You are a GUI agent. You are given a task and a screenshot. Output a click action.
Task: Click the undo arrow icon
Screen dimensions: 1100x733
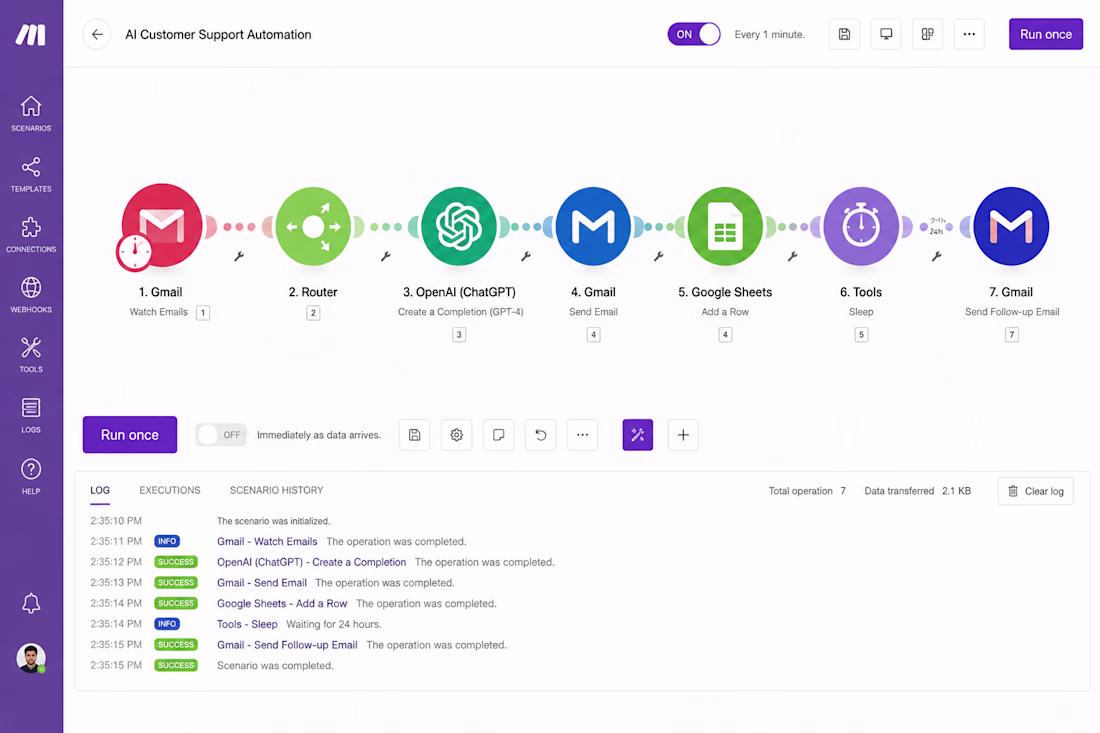click(x=540, y=435)
